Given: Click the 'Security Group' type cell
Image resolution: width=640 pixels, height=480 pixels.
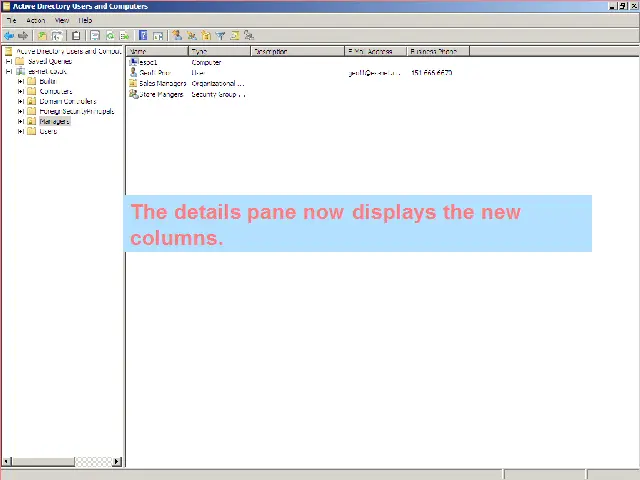Looking at the screenshot, I should tap(218, 94).
